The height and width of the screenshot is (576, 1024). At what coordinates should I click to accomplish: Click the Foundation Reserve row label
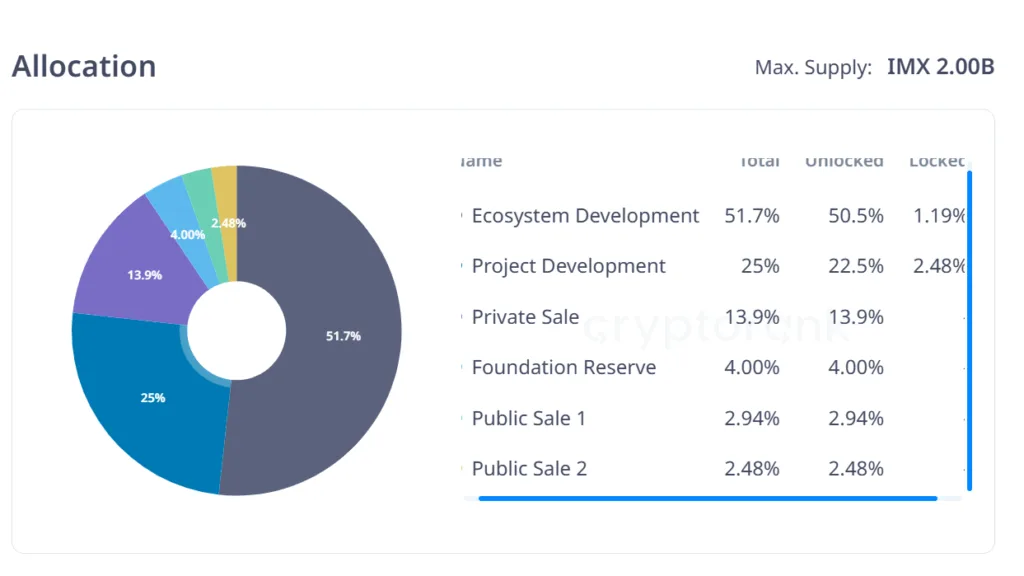[564, 367]
